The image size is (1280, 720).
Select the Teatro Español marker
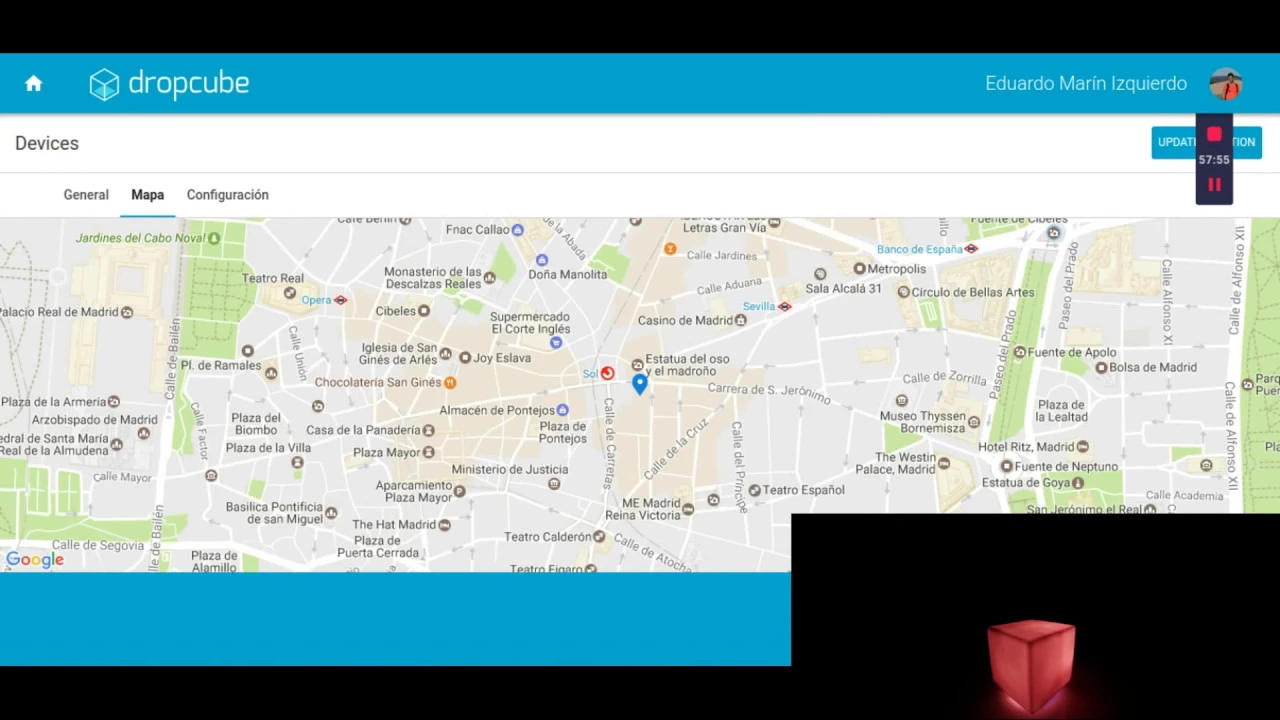coord(754,490)
